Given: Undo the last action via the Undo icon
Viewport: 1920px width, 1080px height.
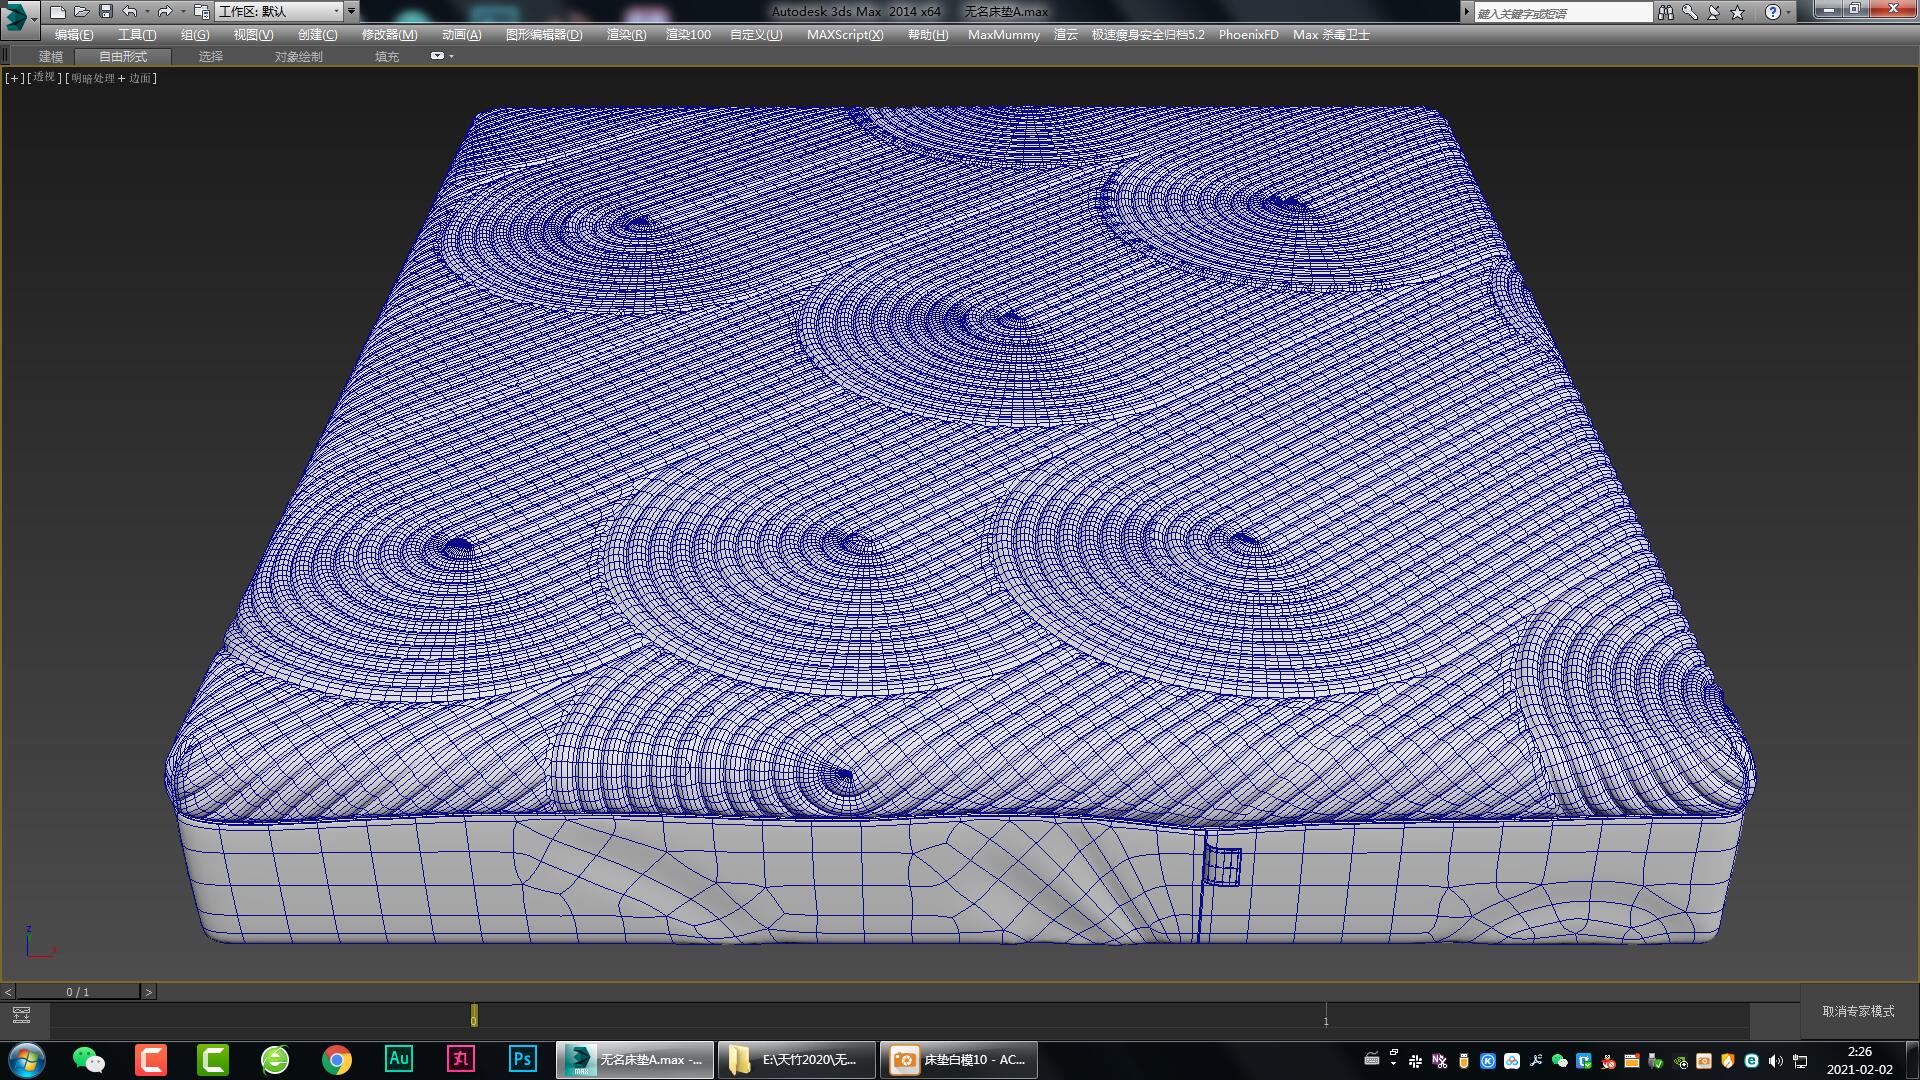Looking at the screenshot, I should pos(128,11).
